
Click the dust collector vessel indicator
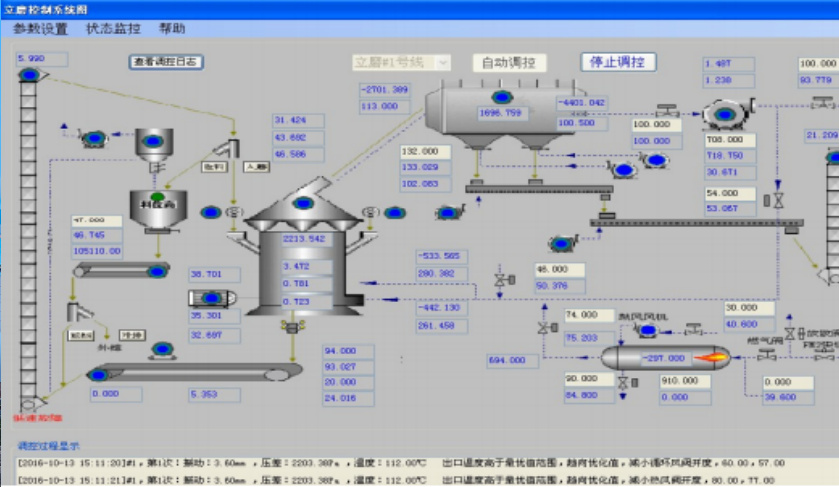coord(501,97)
